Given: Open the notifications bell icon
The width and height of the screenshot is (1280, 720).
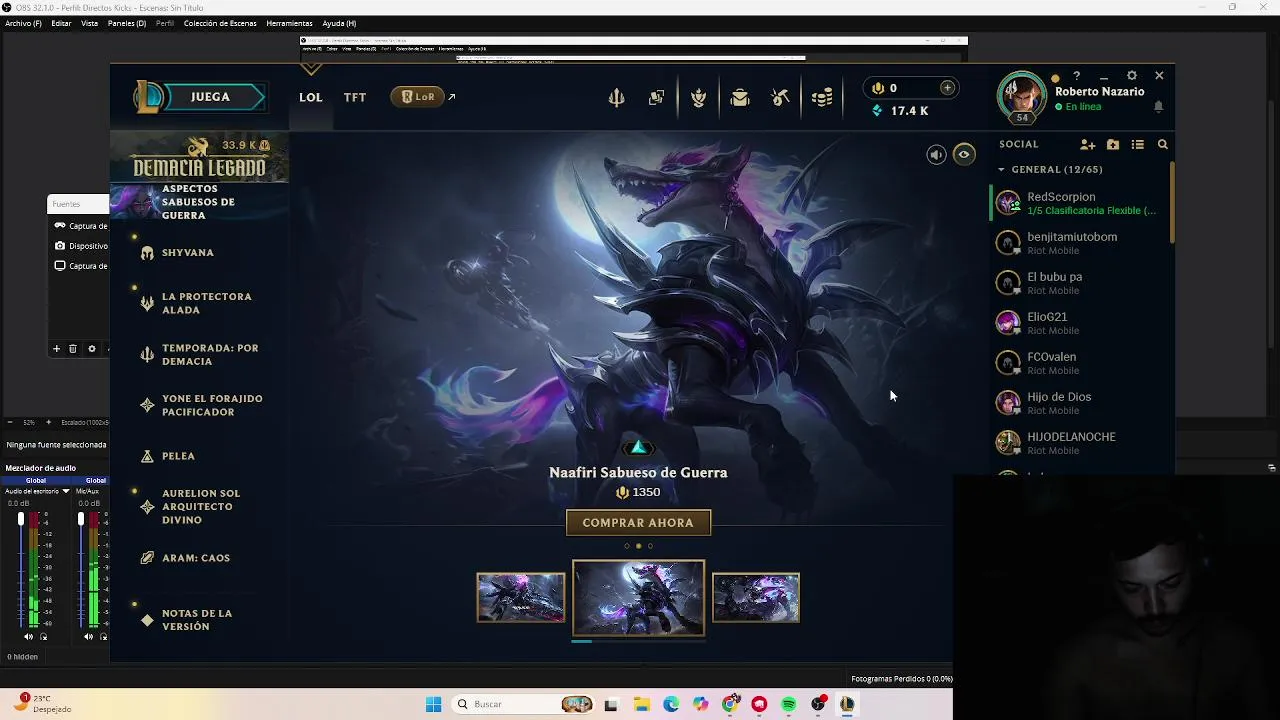Looking at the screenshot, I should (1158, 107).
